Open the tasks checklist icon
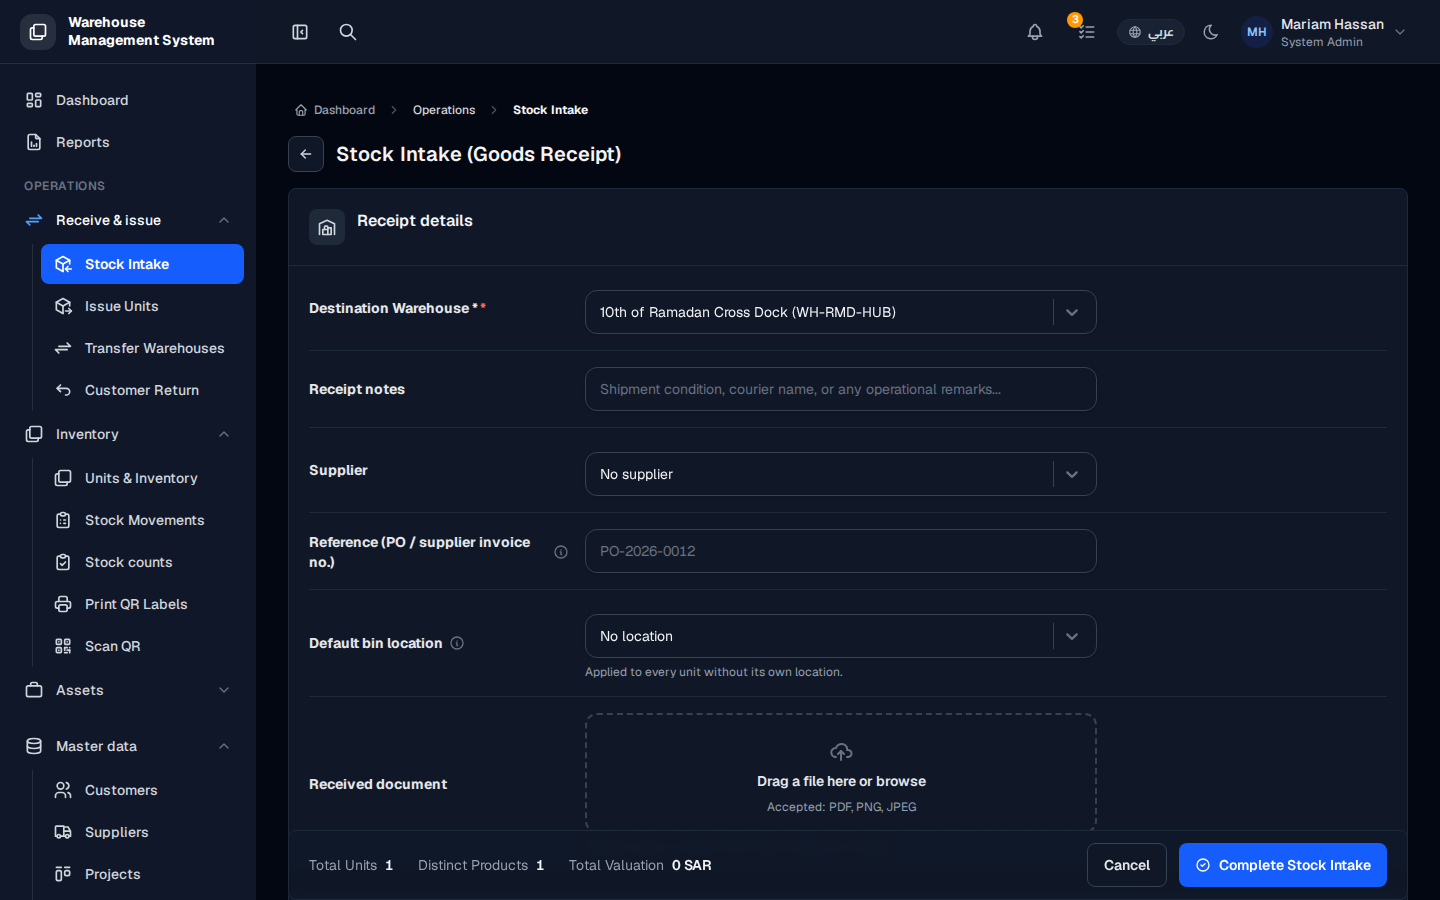The height and width of the screenshot is (900, 1440). 1086,32
